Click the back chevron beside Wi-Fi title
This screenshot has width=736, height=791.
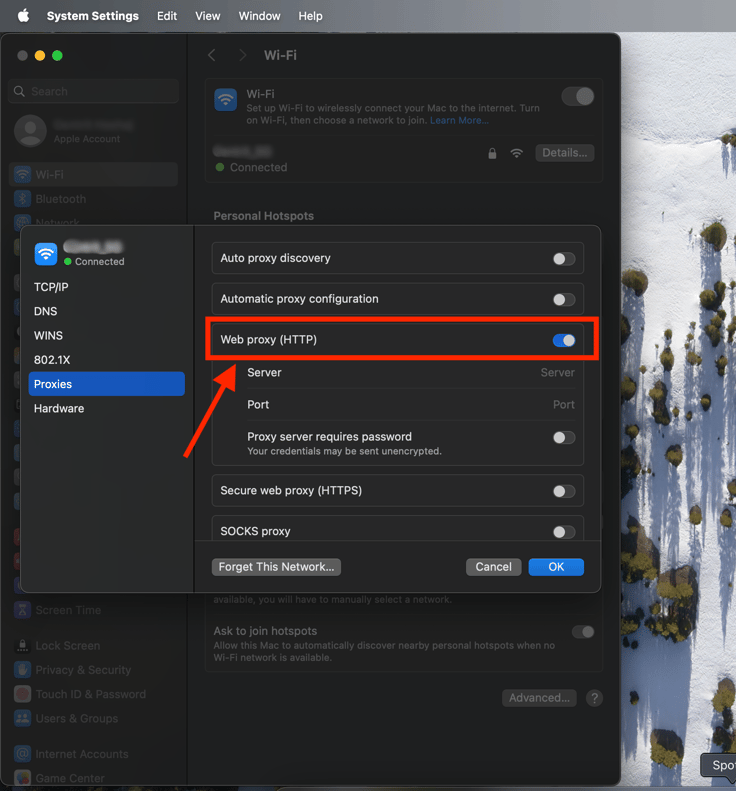click(212, 55)
